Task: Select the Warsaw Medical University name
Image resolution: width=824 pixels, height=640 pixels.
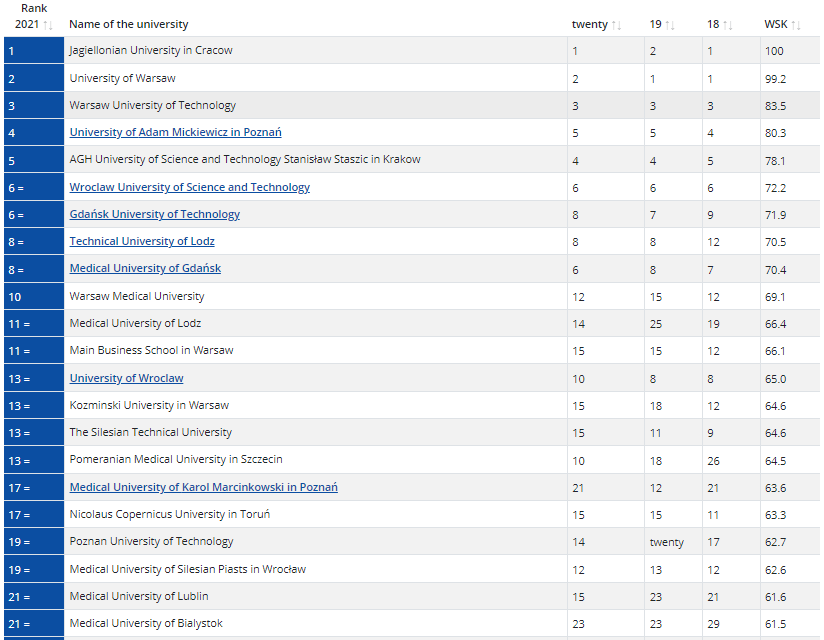Action: point(136,296)
